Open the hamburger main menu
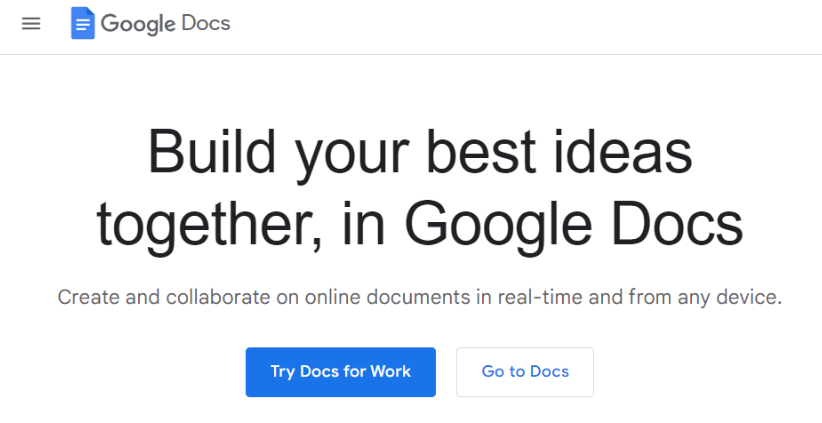822x423 pixels. click(31, 24)
